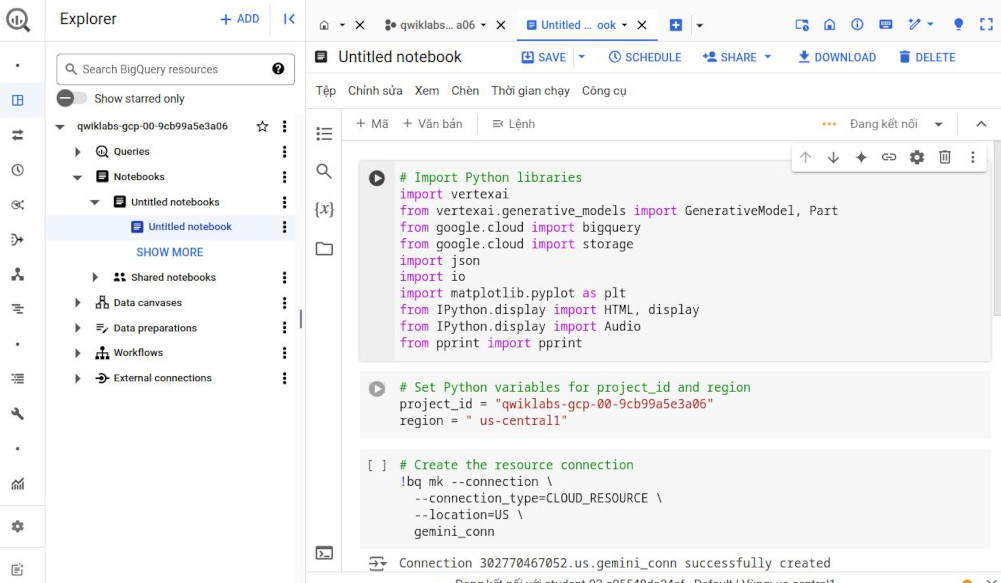Screen dimensions: 1001x583
Task: Open Scheduled queries clock sidebar icon
Action: point(18,170)
